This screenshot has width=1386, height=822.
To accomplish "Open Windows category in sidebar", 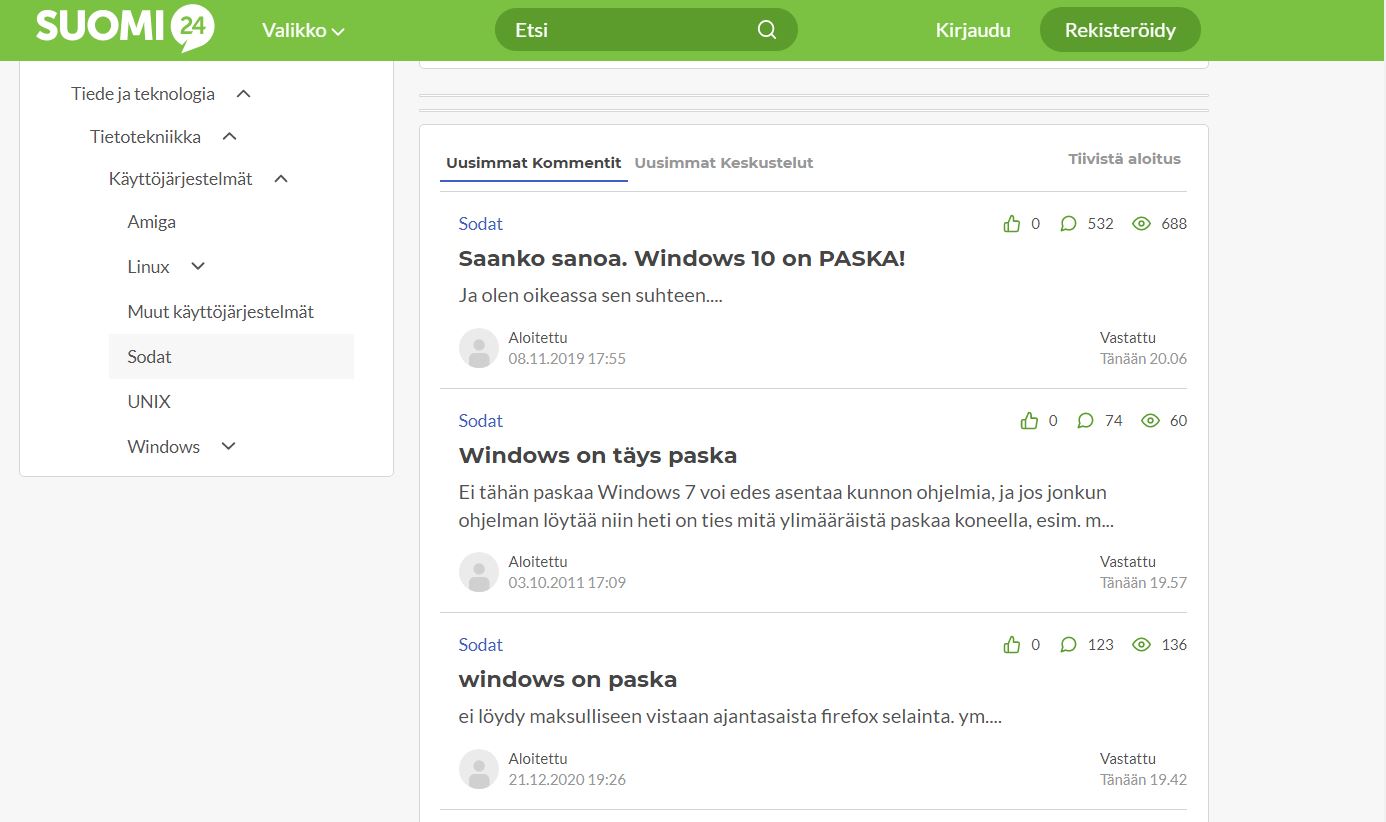I will (x=164, y=447).
